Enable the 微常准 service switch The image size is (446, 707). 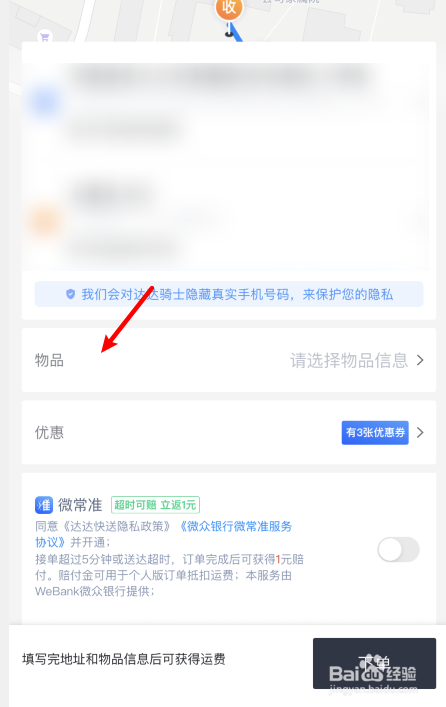(x=398, y=550)
